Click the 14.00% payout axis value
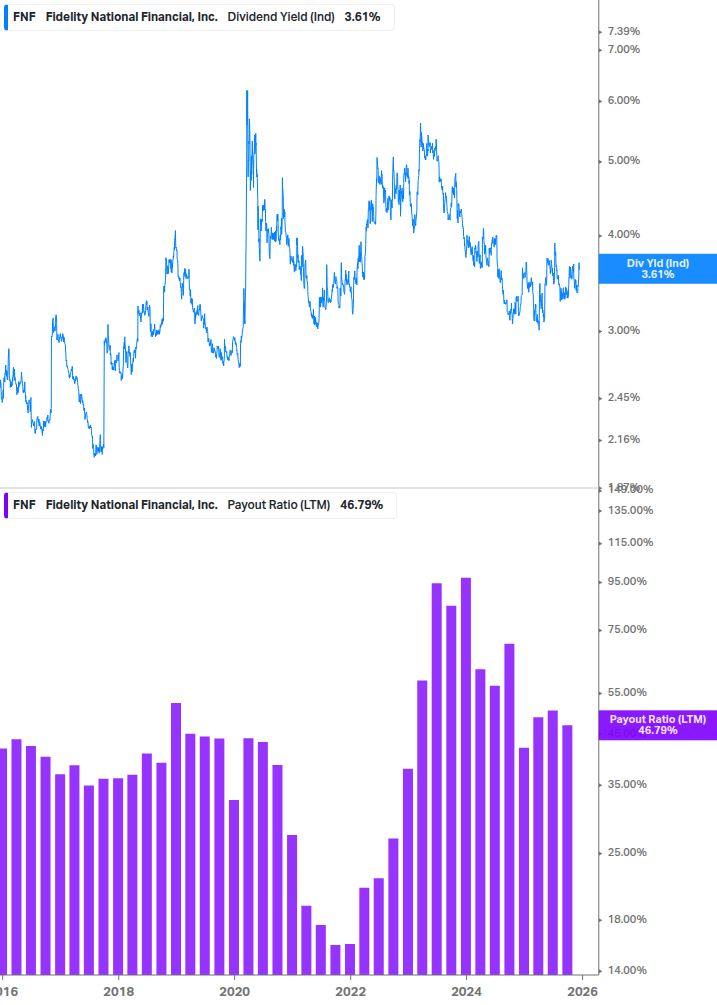Viewport: 717px width, 1005px height. (627, 970)
